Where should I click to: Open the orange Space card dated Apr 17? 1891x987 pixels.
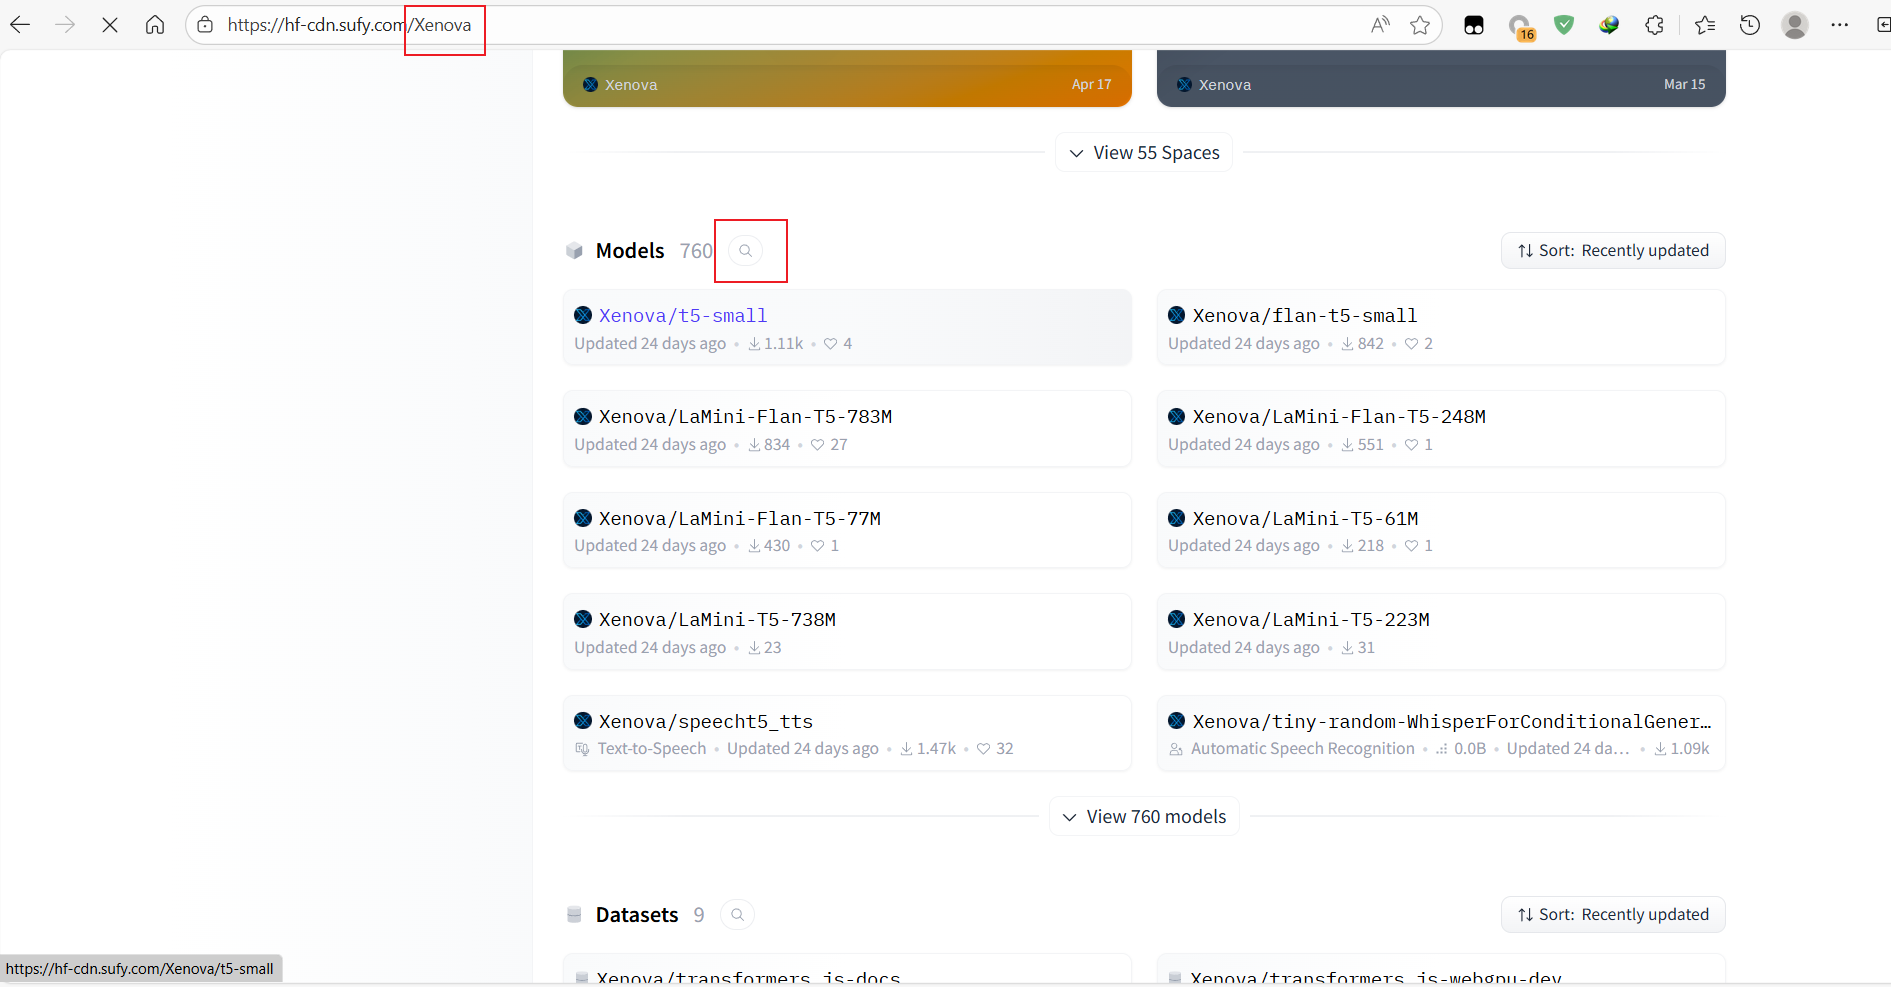pyautogui.click(x=847, y=79)
